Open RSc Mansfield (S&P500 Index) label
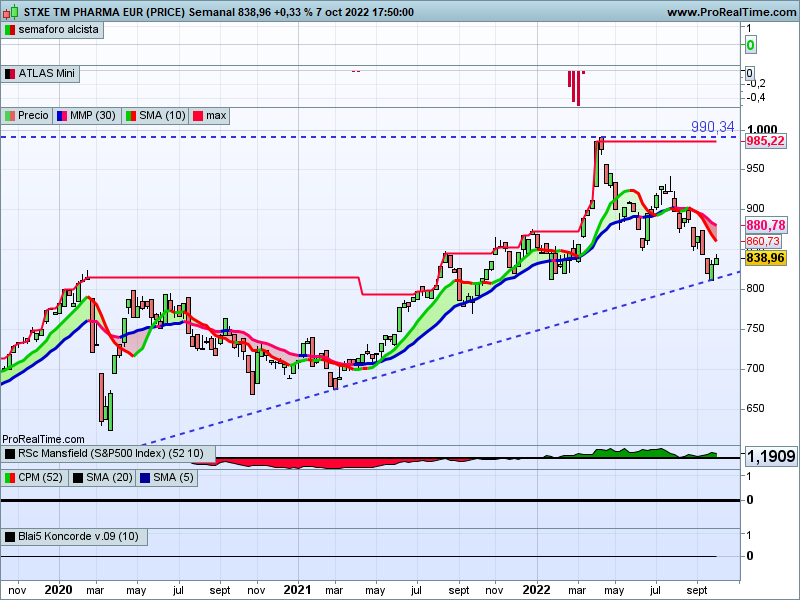This screenshot has width=800, height=600. click(x=111, y=454)
